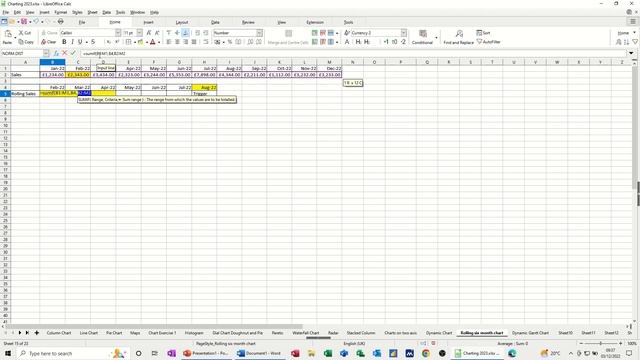
Task: Apply the background highlight color swatch
Action: point(140,42)
